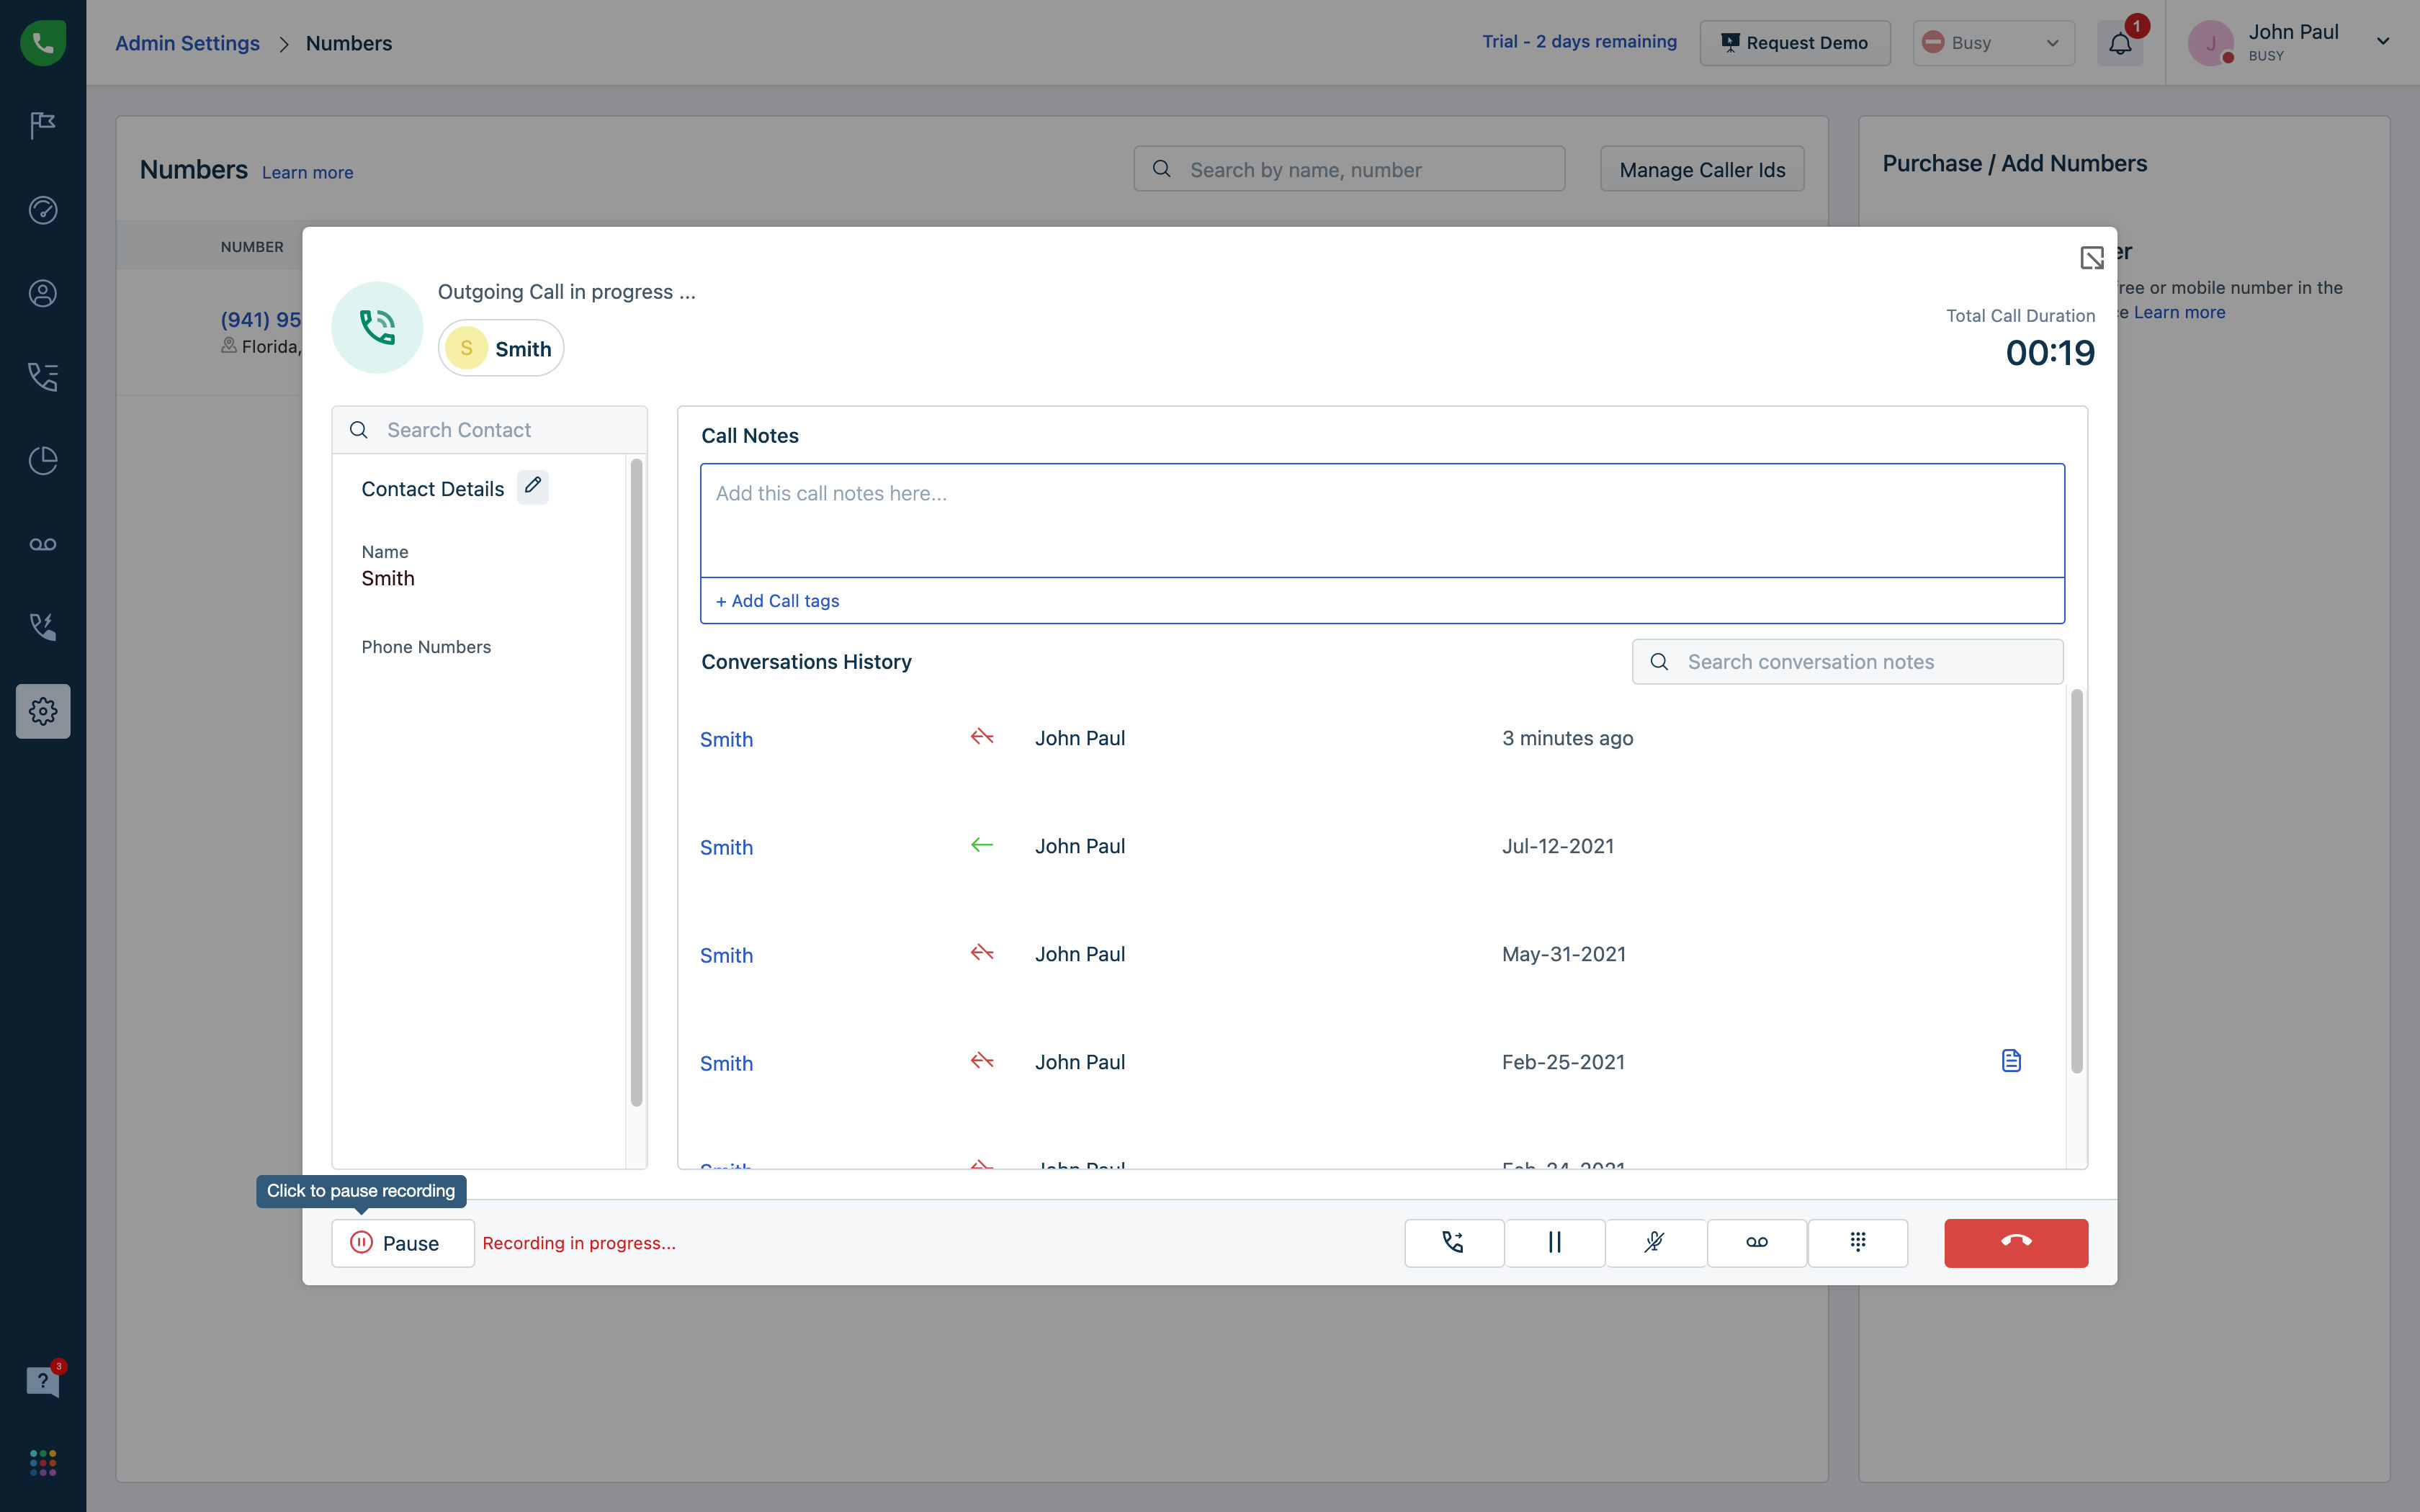
Task: Open call logs in left sidebar
Action: (x=43, y=377)
